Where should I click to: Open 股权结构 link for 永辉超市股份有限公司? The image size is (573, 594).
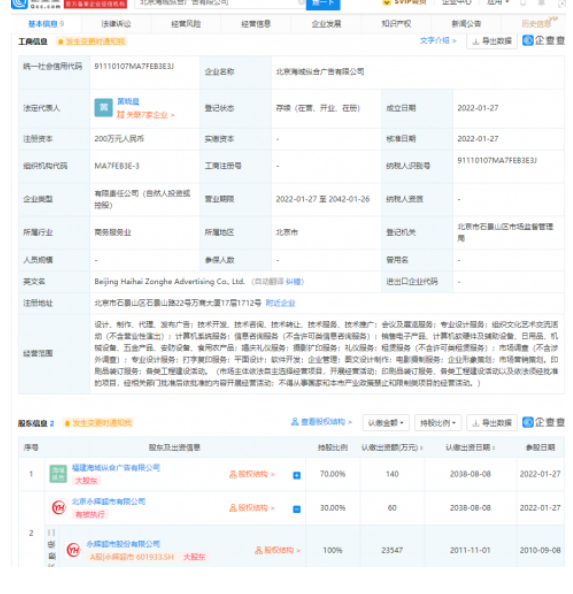point(278,550)
